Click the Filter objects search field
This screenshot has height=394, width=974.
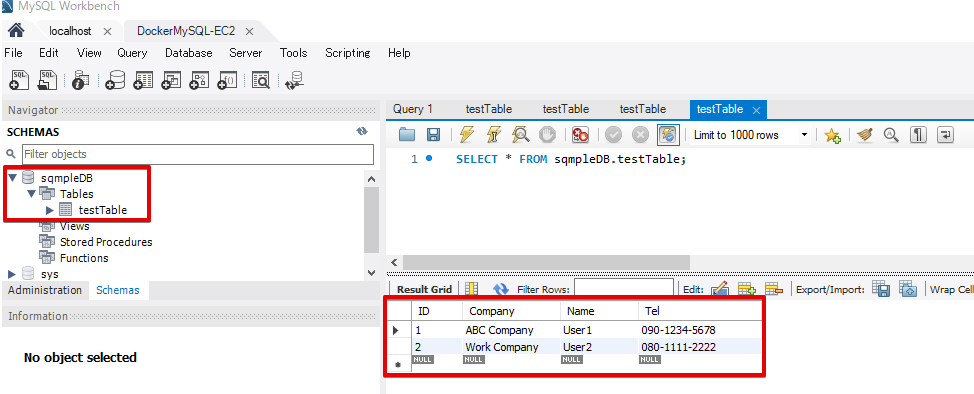pos(198,154)
